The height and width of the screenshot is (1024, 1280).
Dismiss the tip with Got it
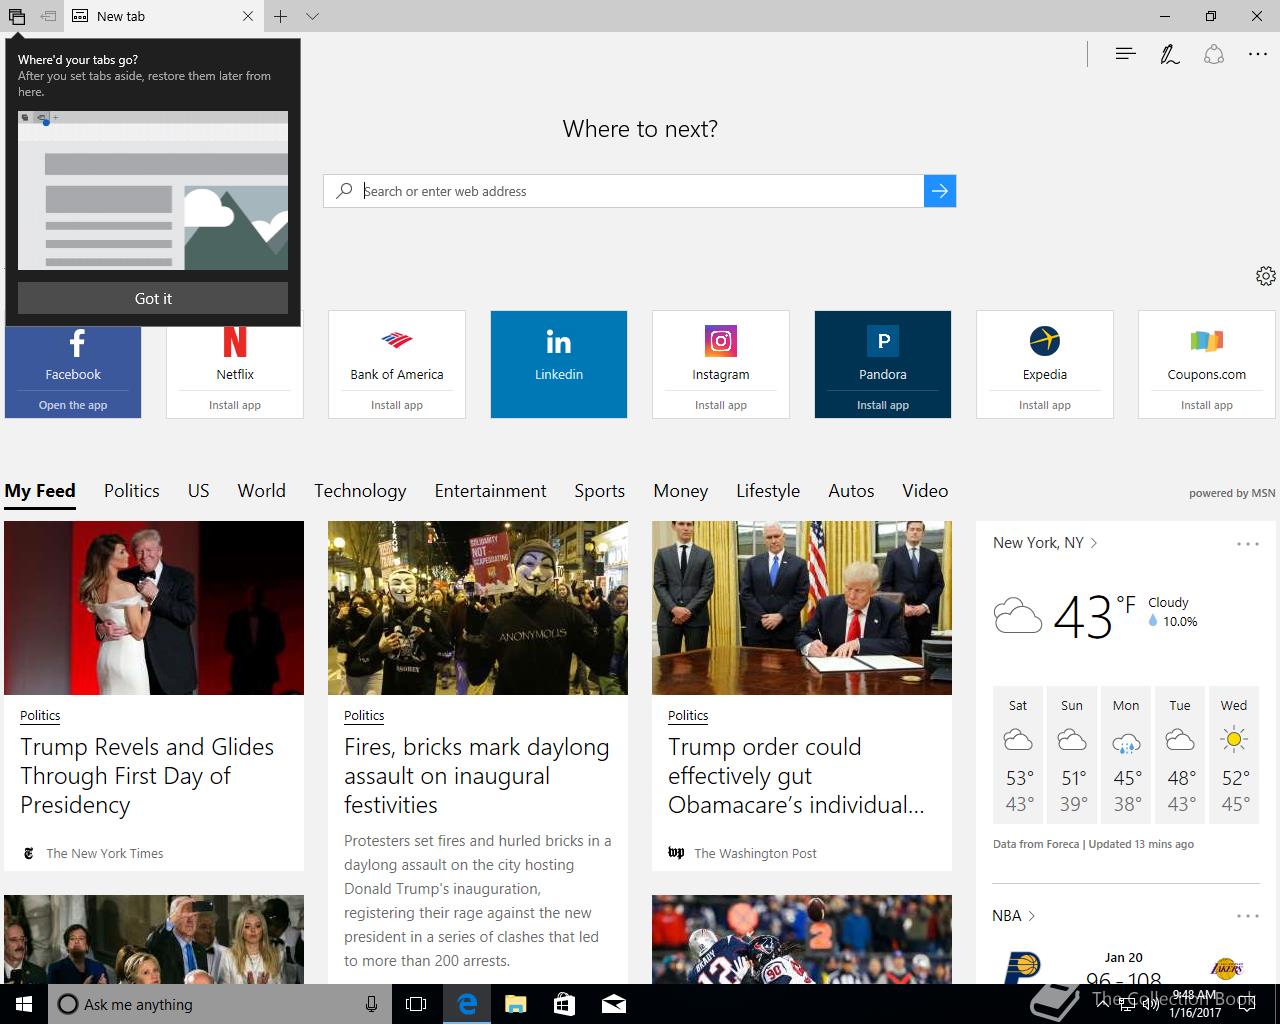[153, 298]
